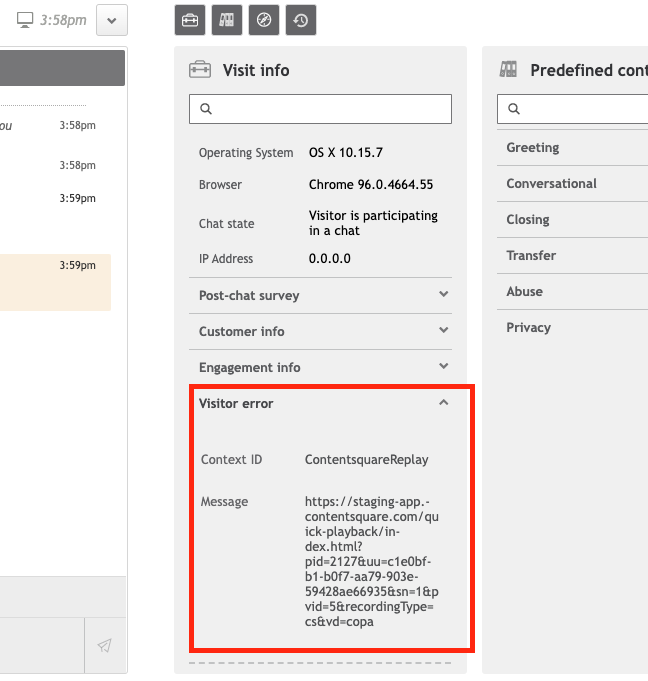Open the Predefined content books toolbar icon
The height and width of the screenshot is (681, 648).
[x=227, y=20]
